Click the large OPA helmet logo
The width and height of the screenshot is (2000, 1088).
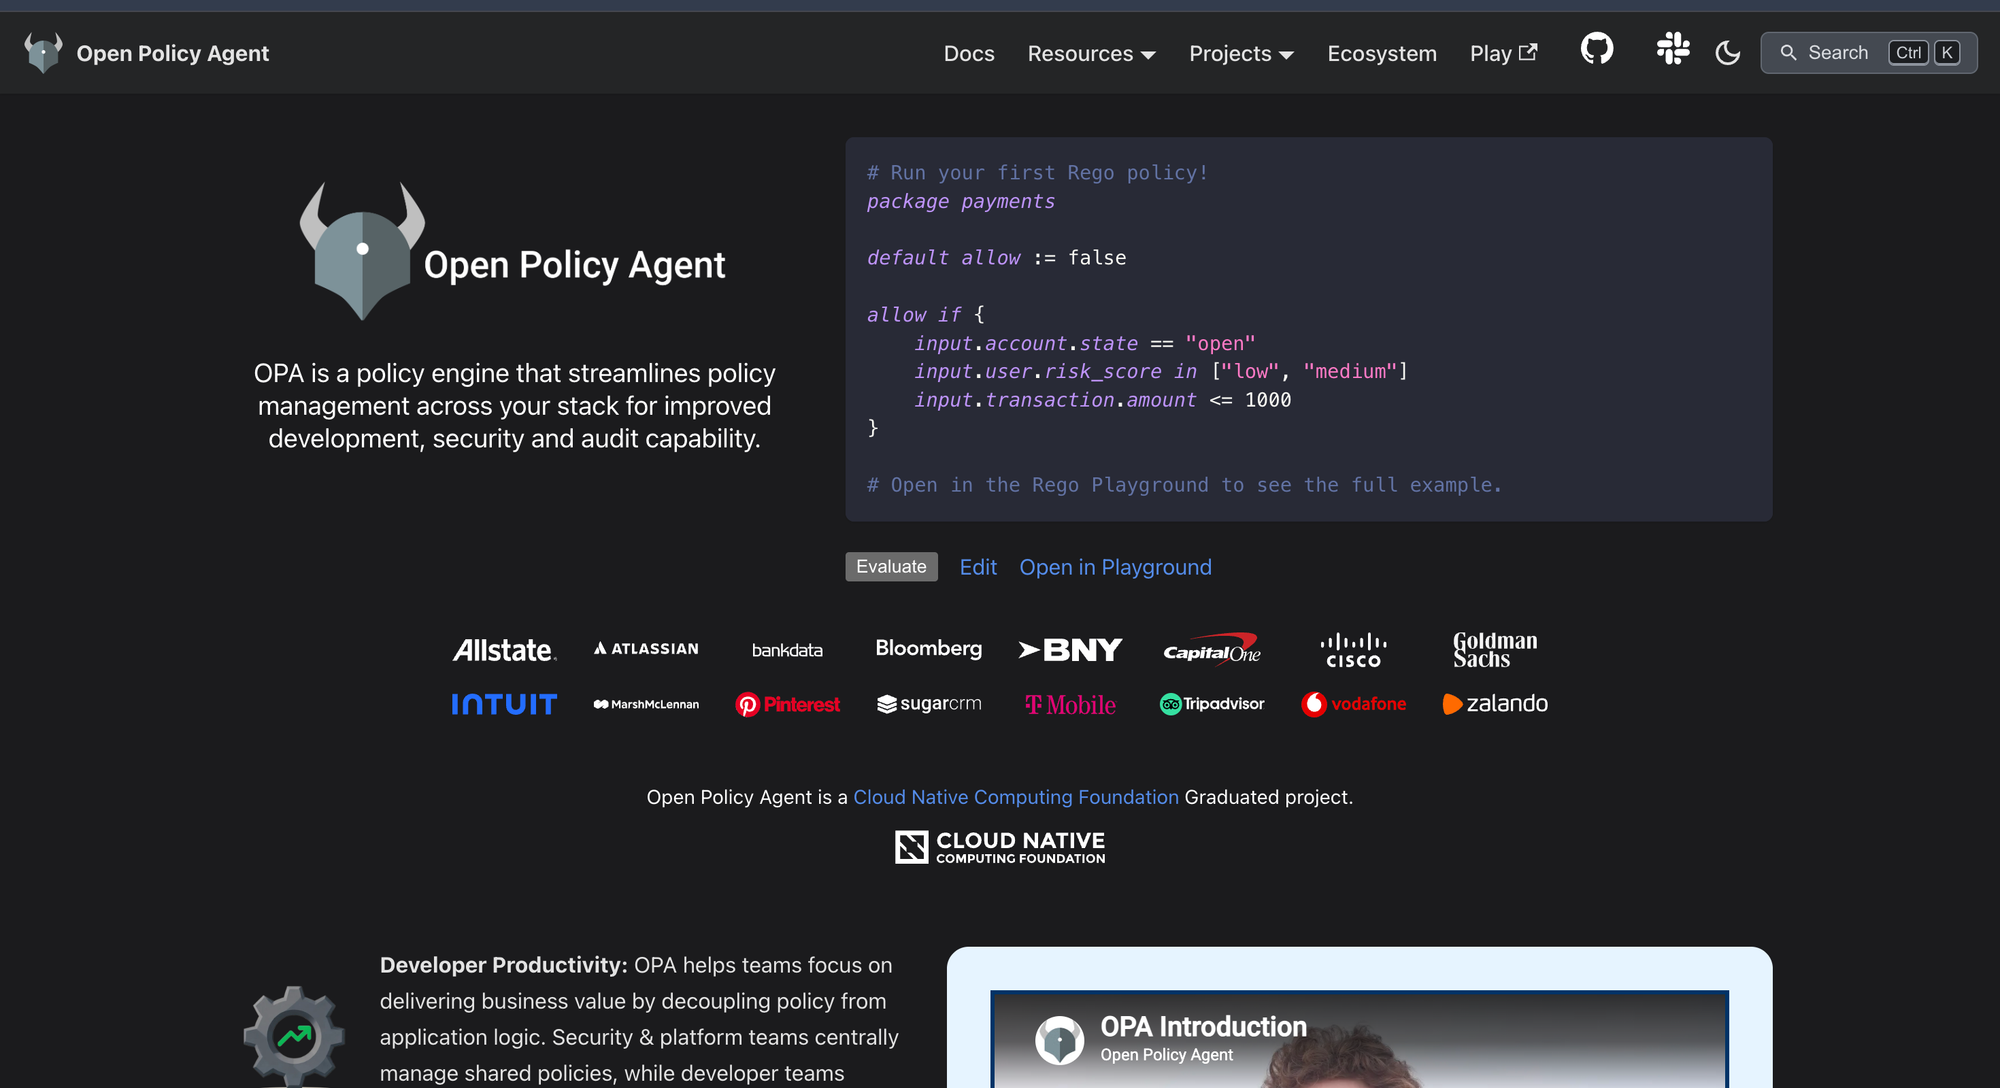[362, 251]
